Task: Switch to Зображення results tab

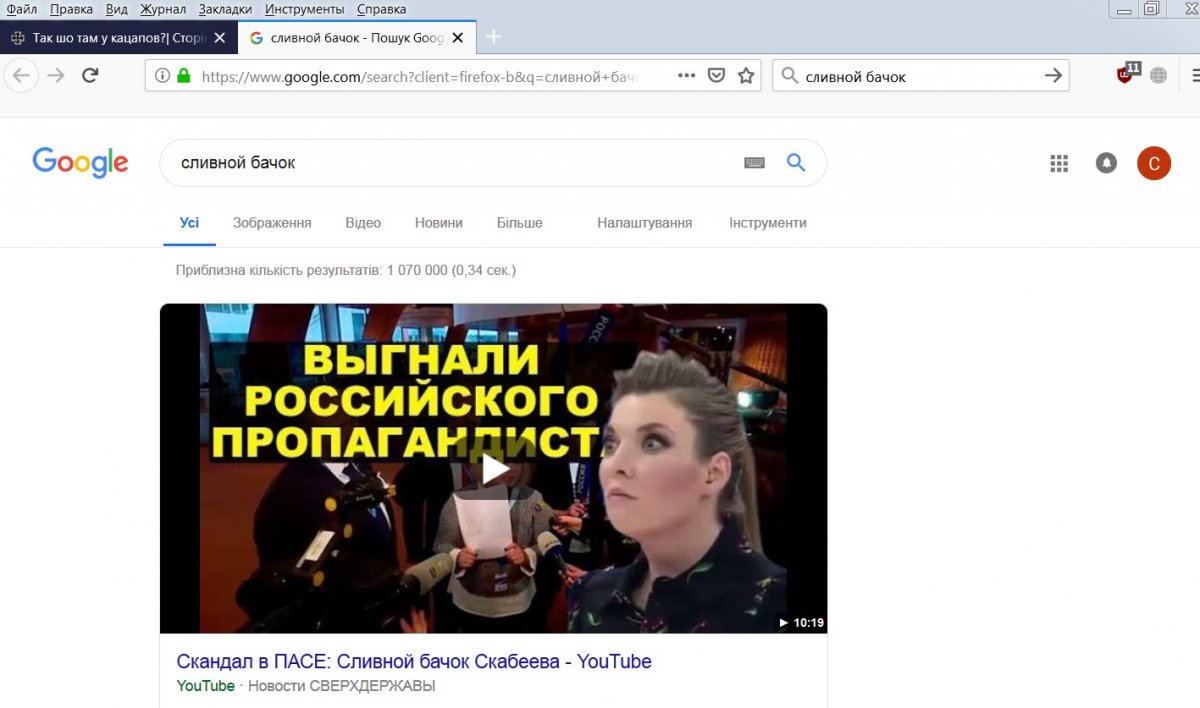Action: [272, 223]
